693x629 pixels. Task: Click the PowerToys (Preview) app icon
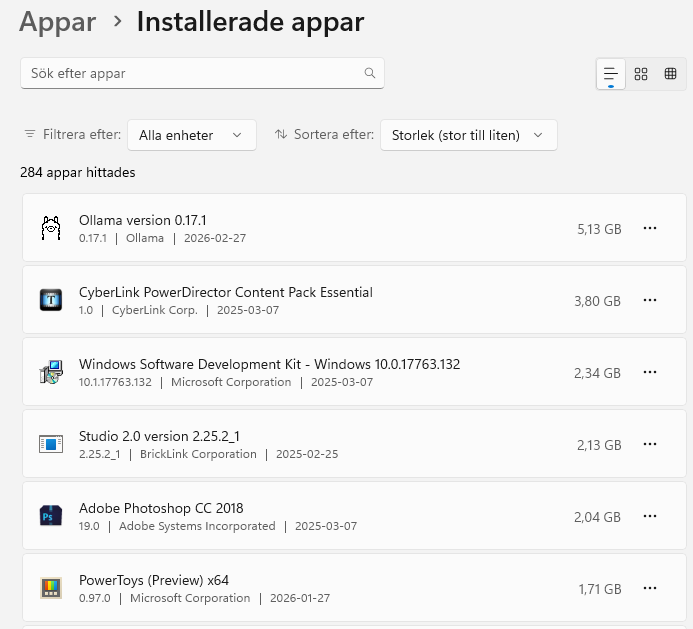[x=51, y=588]
